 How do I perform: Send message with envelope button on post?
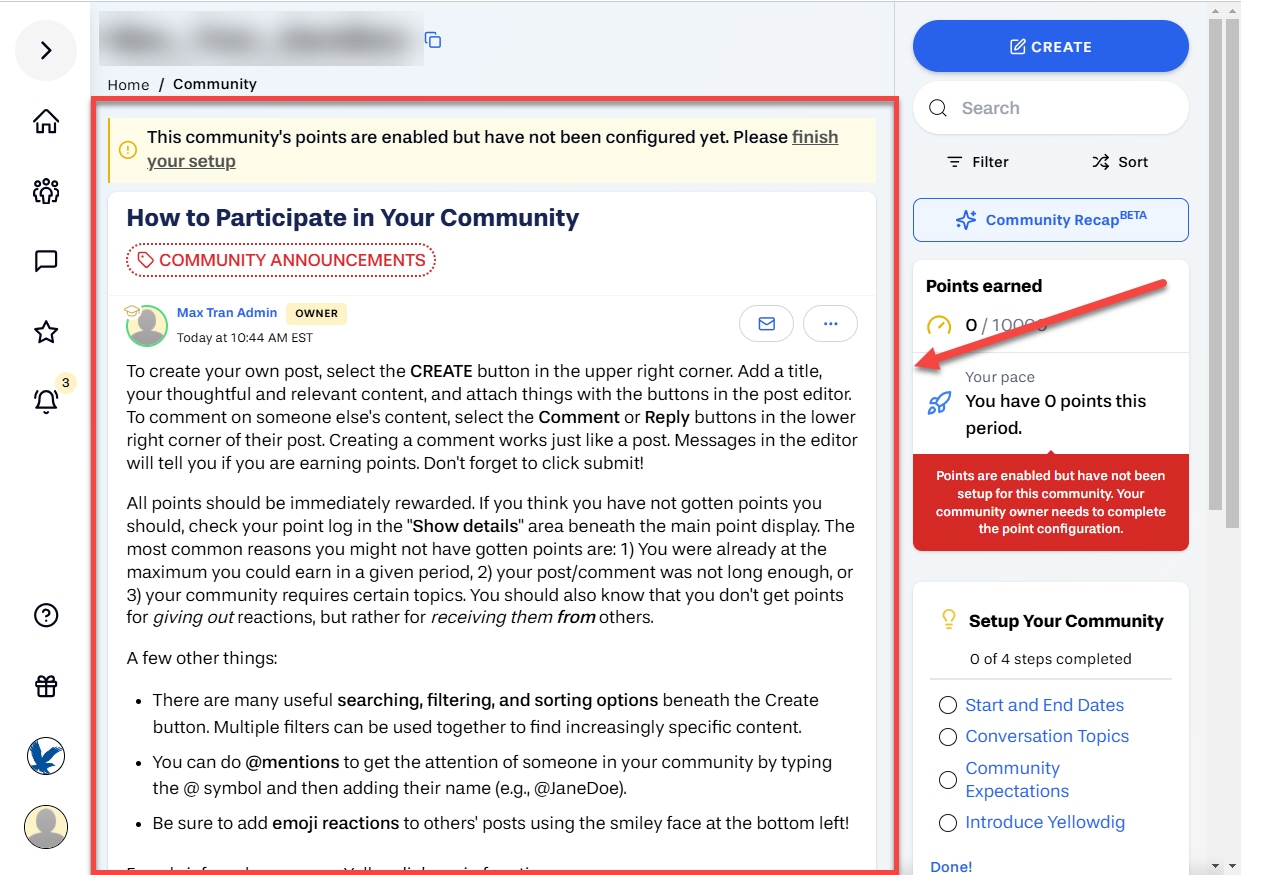766,324
